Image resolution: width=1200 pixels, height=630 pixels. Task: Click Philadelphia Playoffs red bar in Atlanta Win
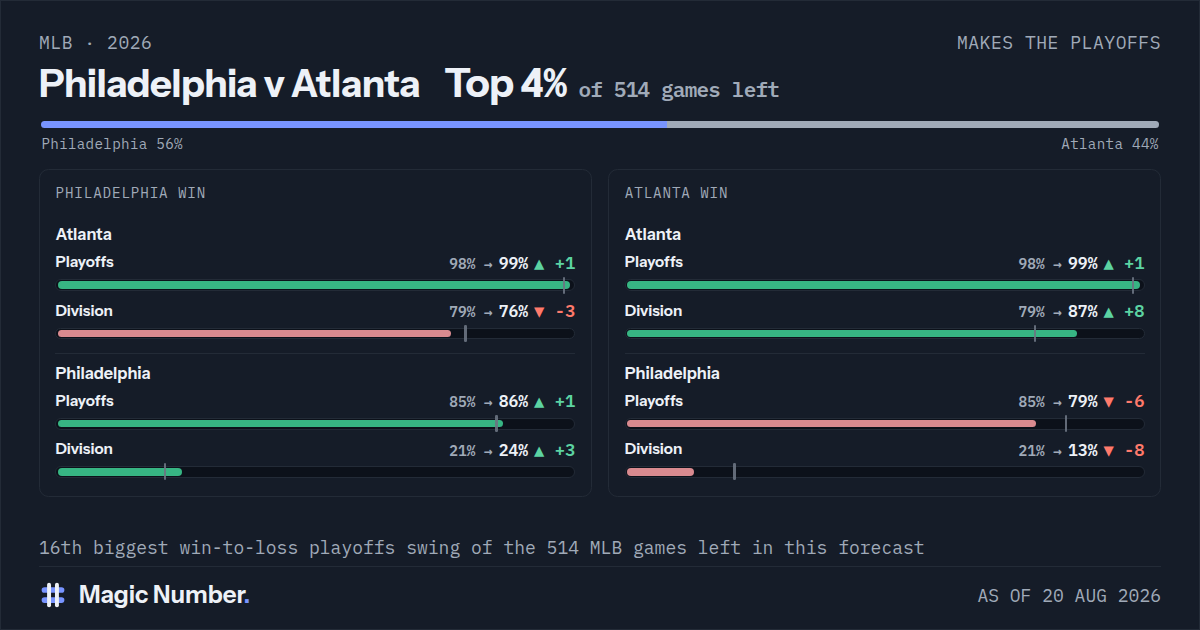pyautogui.click(x=831, y=423)
